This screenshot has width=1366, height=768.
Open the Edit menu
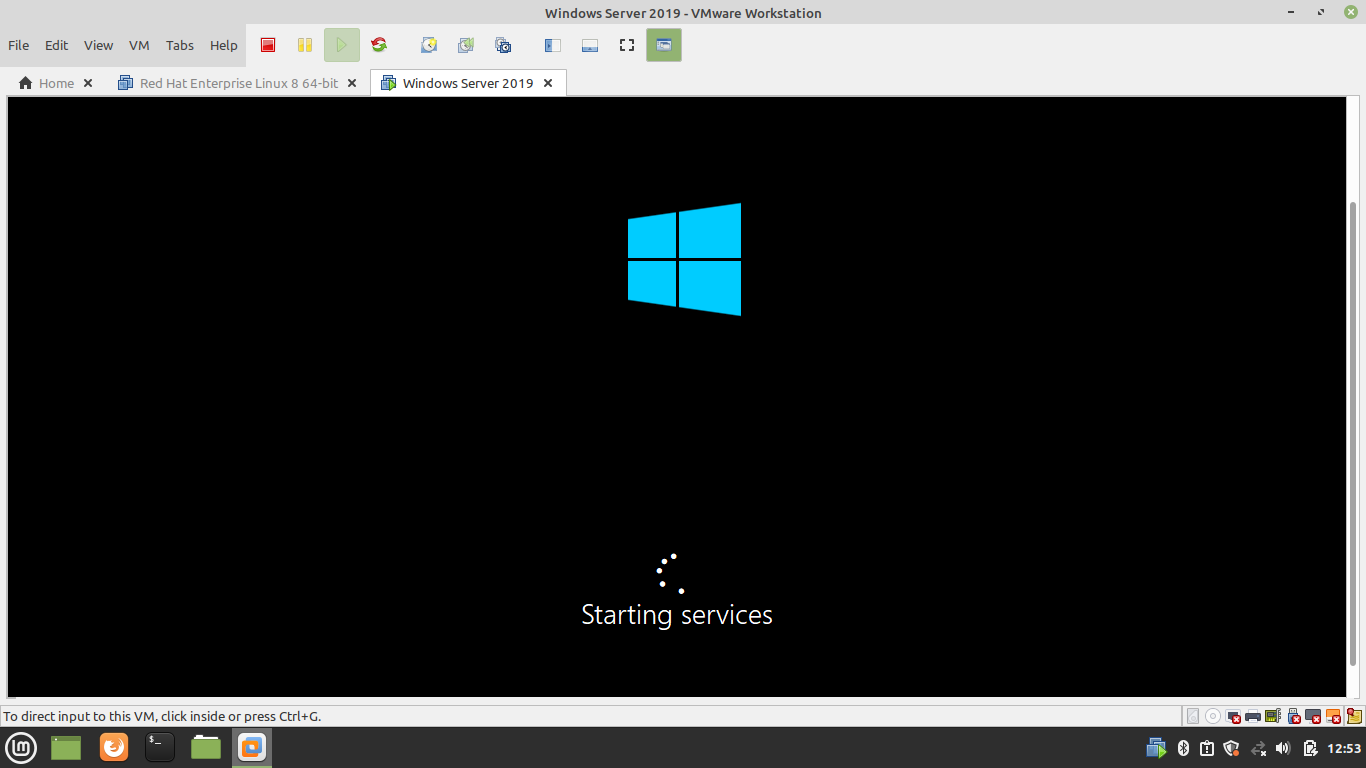pos(57,45)
